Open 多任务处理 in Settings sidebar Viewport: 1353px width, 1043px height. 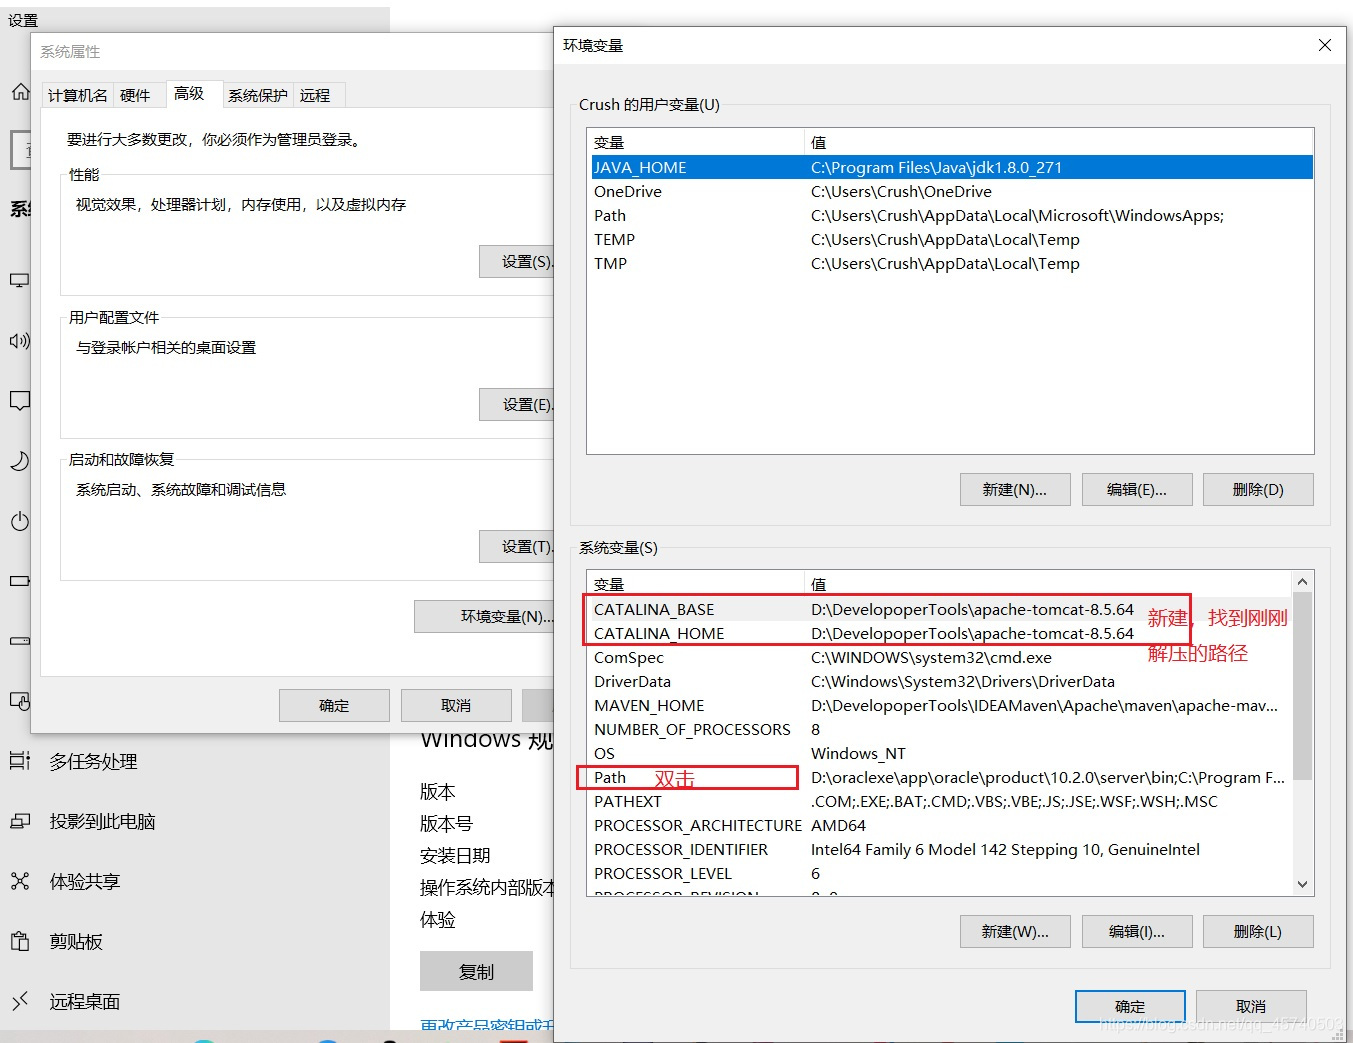(x=94, y=762)
